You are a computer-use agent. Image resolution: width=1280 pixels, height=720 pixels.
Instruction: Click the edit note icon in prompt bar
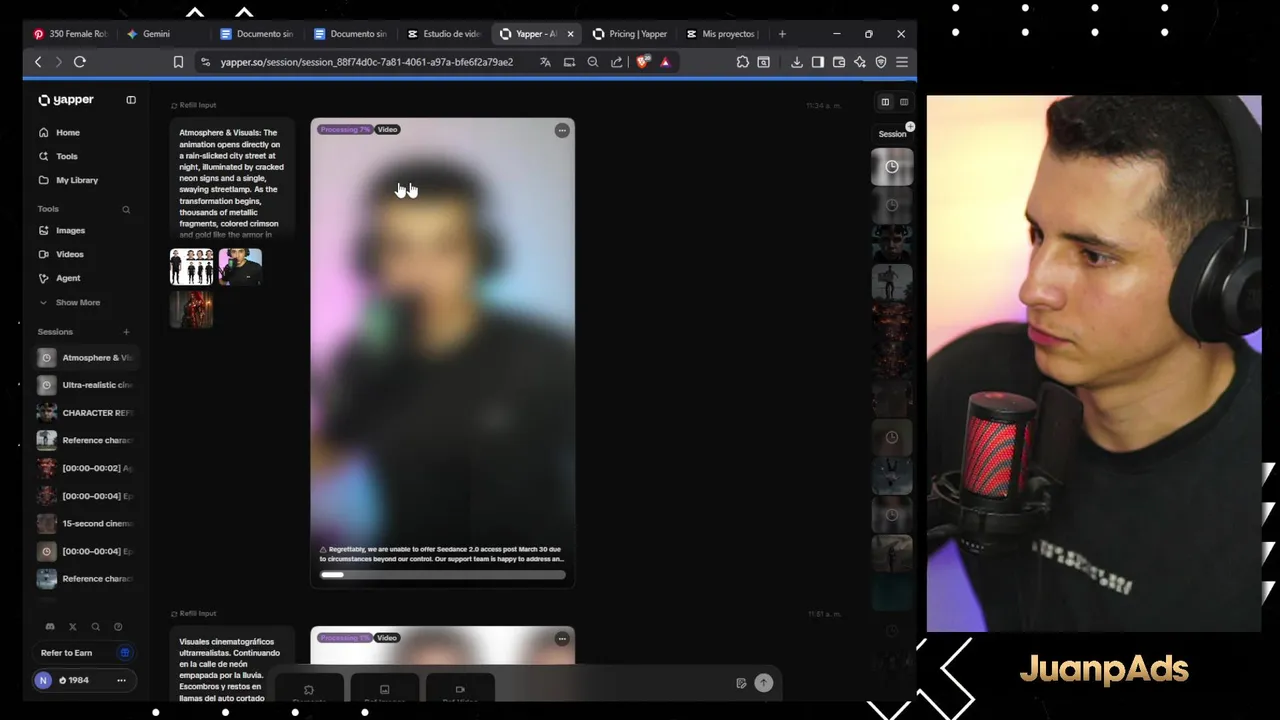741,684
